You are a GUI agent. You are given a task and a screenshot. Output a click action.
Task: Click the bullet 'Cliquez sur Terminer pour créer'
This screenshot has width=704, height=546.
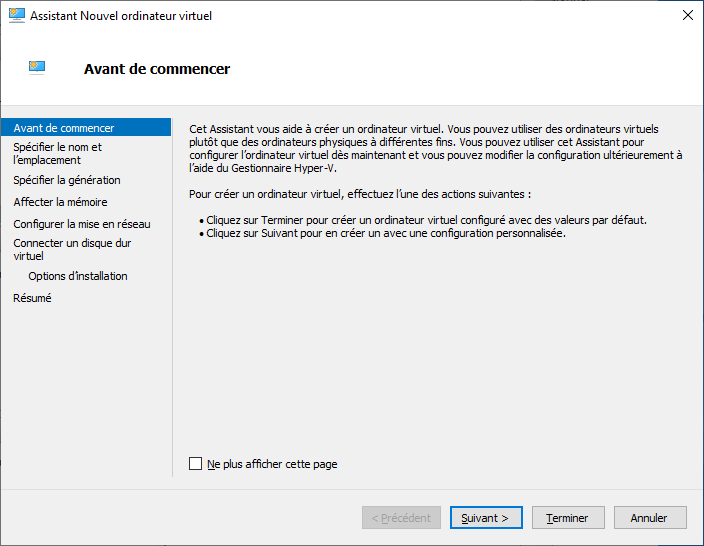point(426,220)
